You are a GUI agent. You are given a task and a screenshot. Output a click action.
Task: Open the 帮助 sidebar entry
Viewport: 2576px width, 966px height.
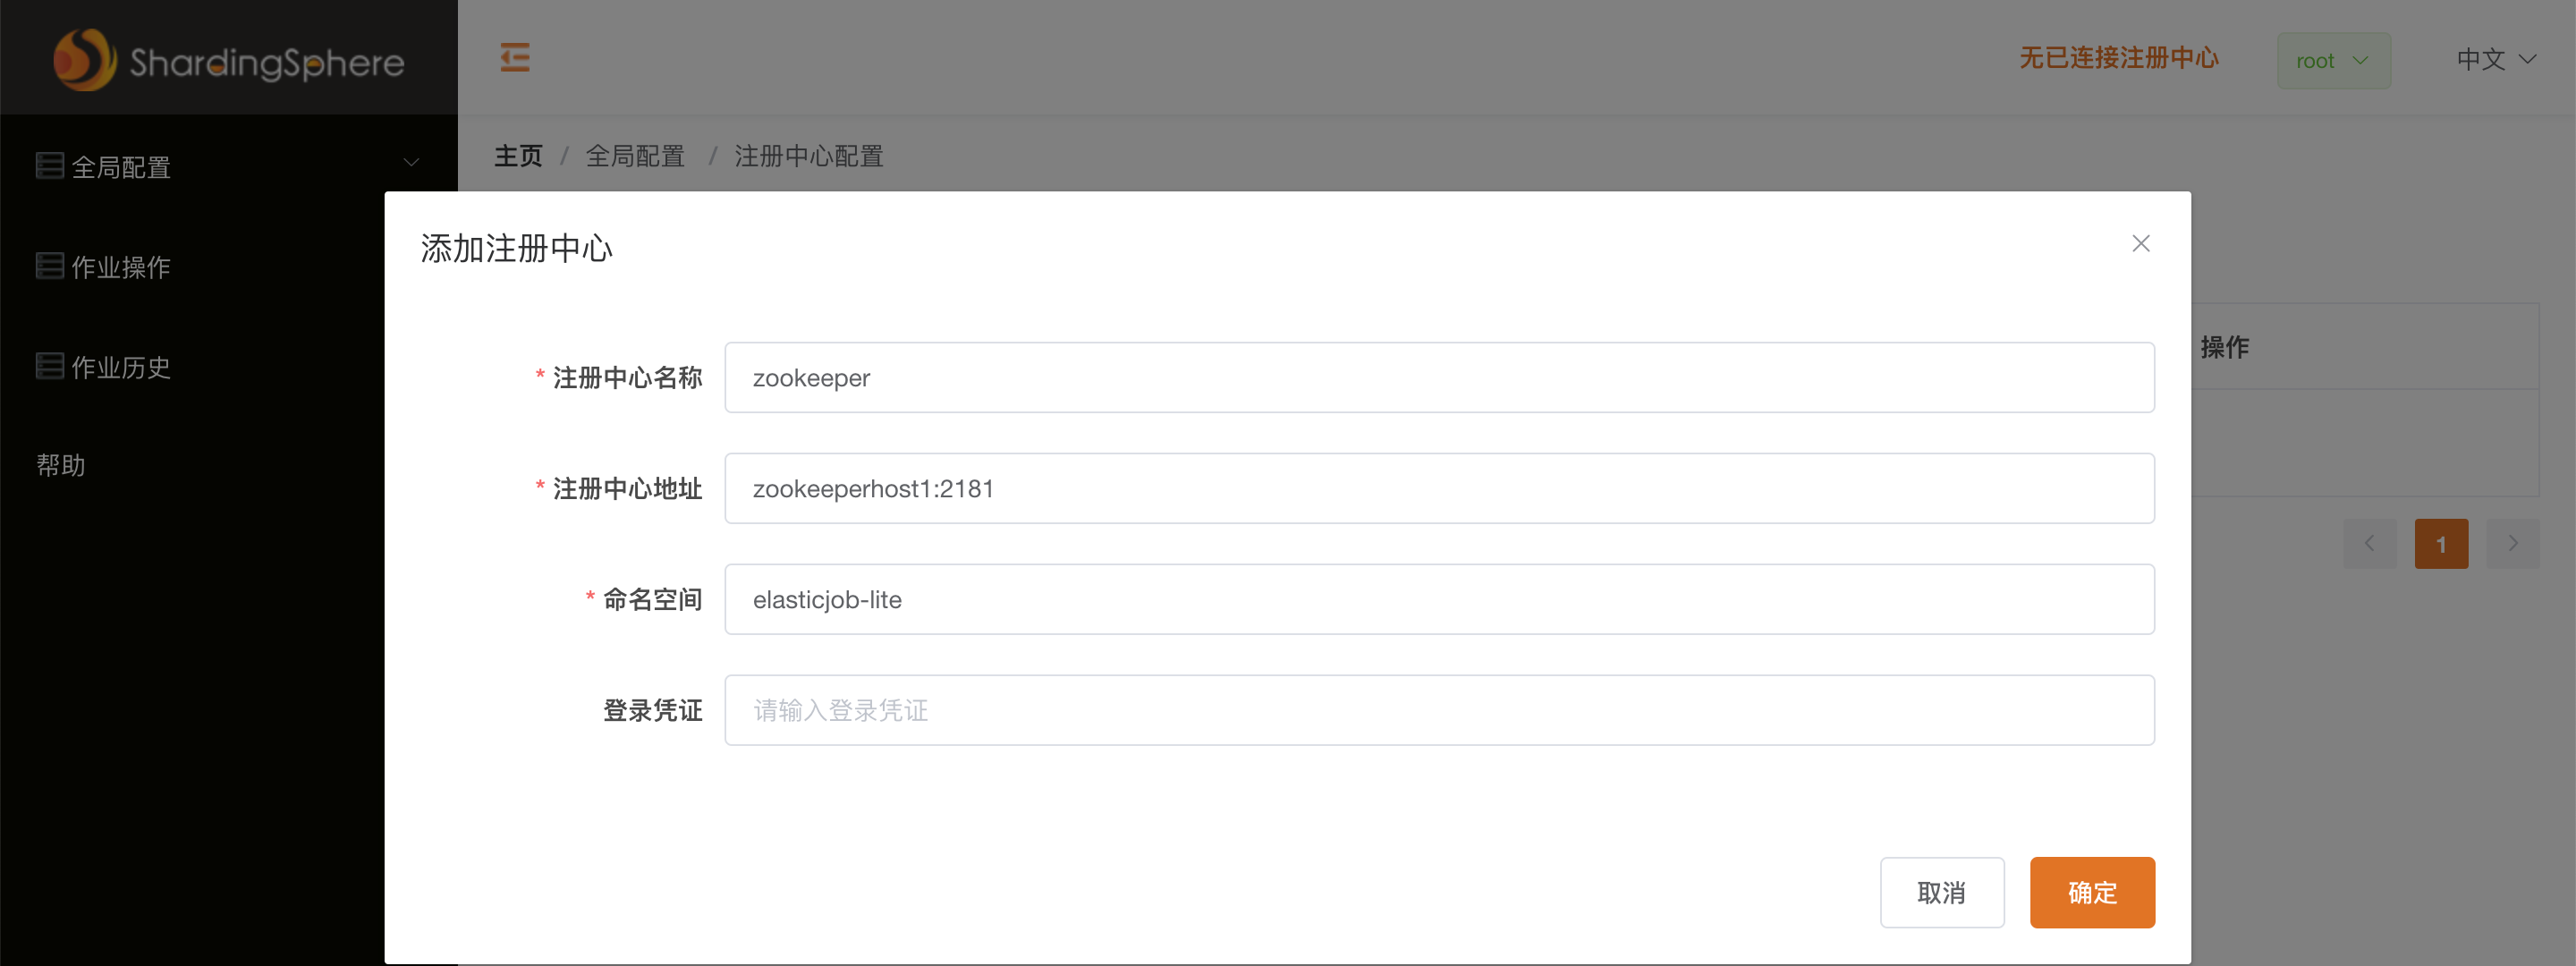[60, 464]
